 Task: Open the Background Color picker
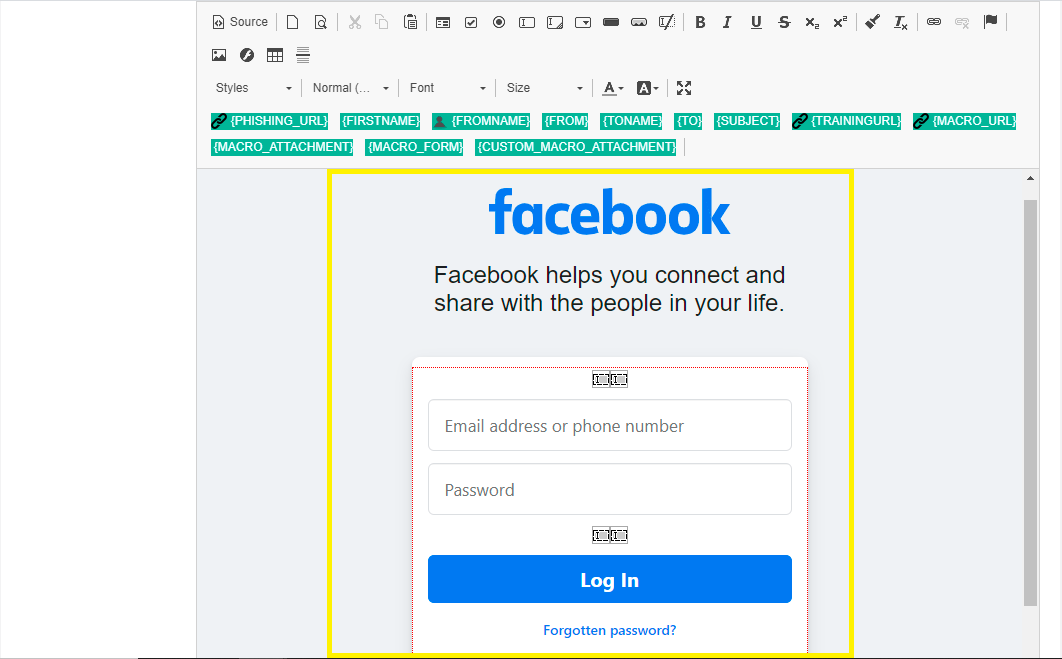coord(647,88)
